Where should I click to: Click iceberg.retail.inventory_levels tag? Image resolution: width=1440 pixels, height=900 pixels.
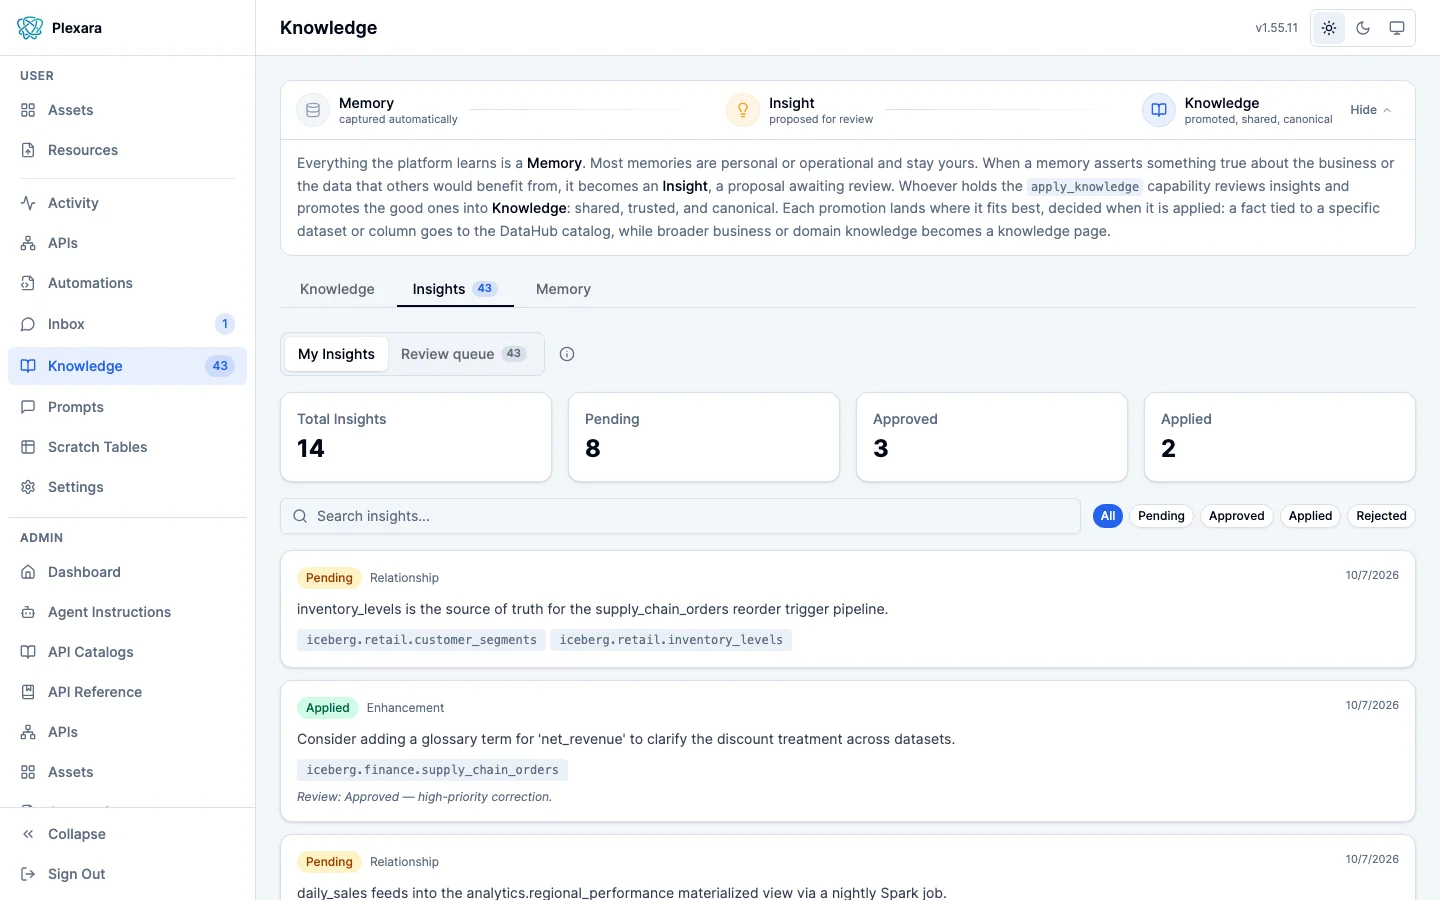[x=671, y=640]
